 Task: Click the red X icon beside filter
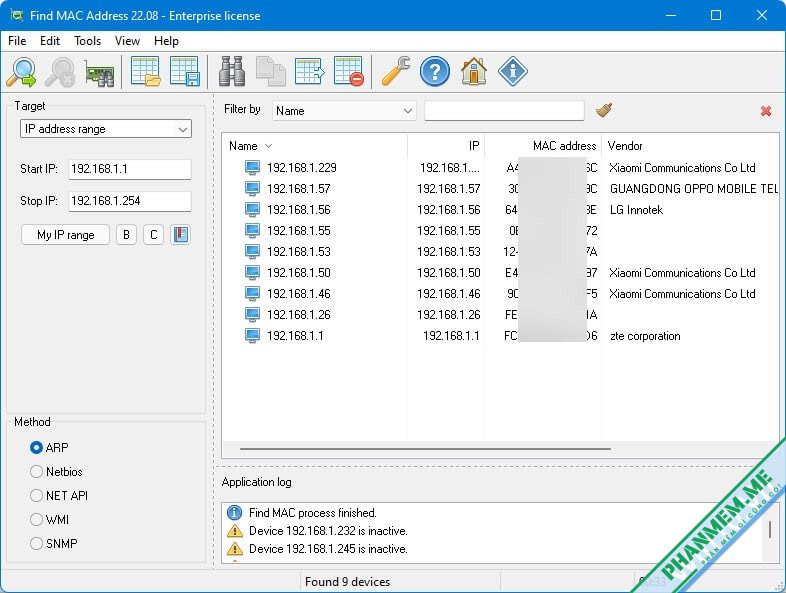click(766, 111)
